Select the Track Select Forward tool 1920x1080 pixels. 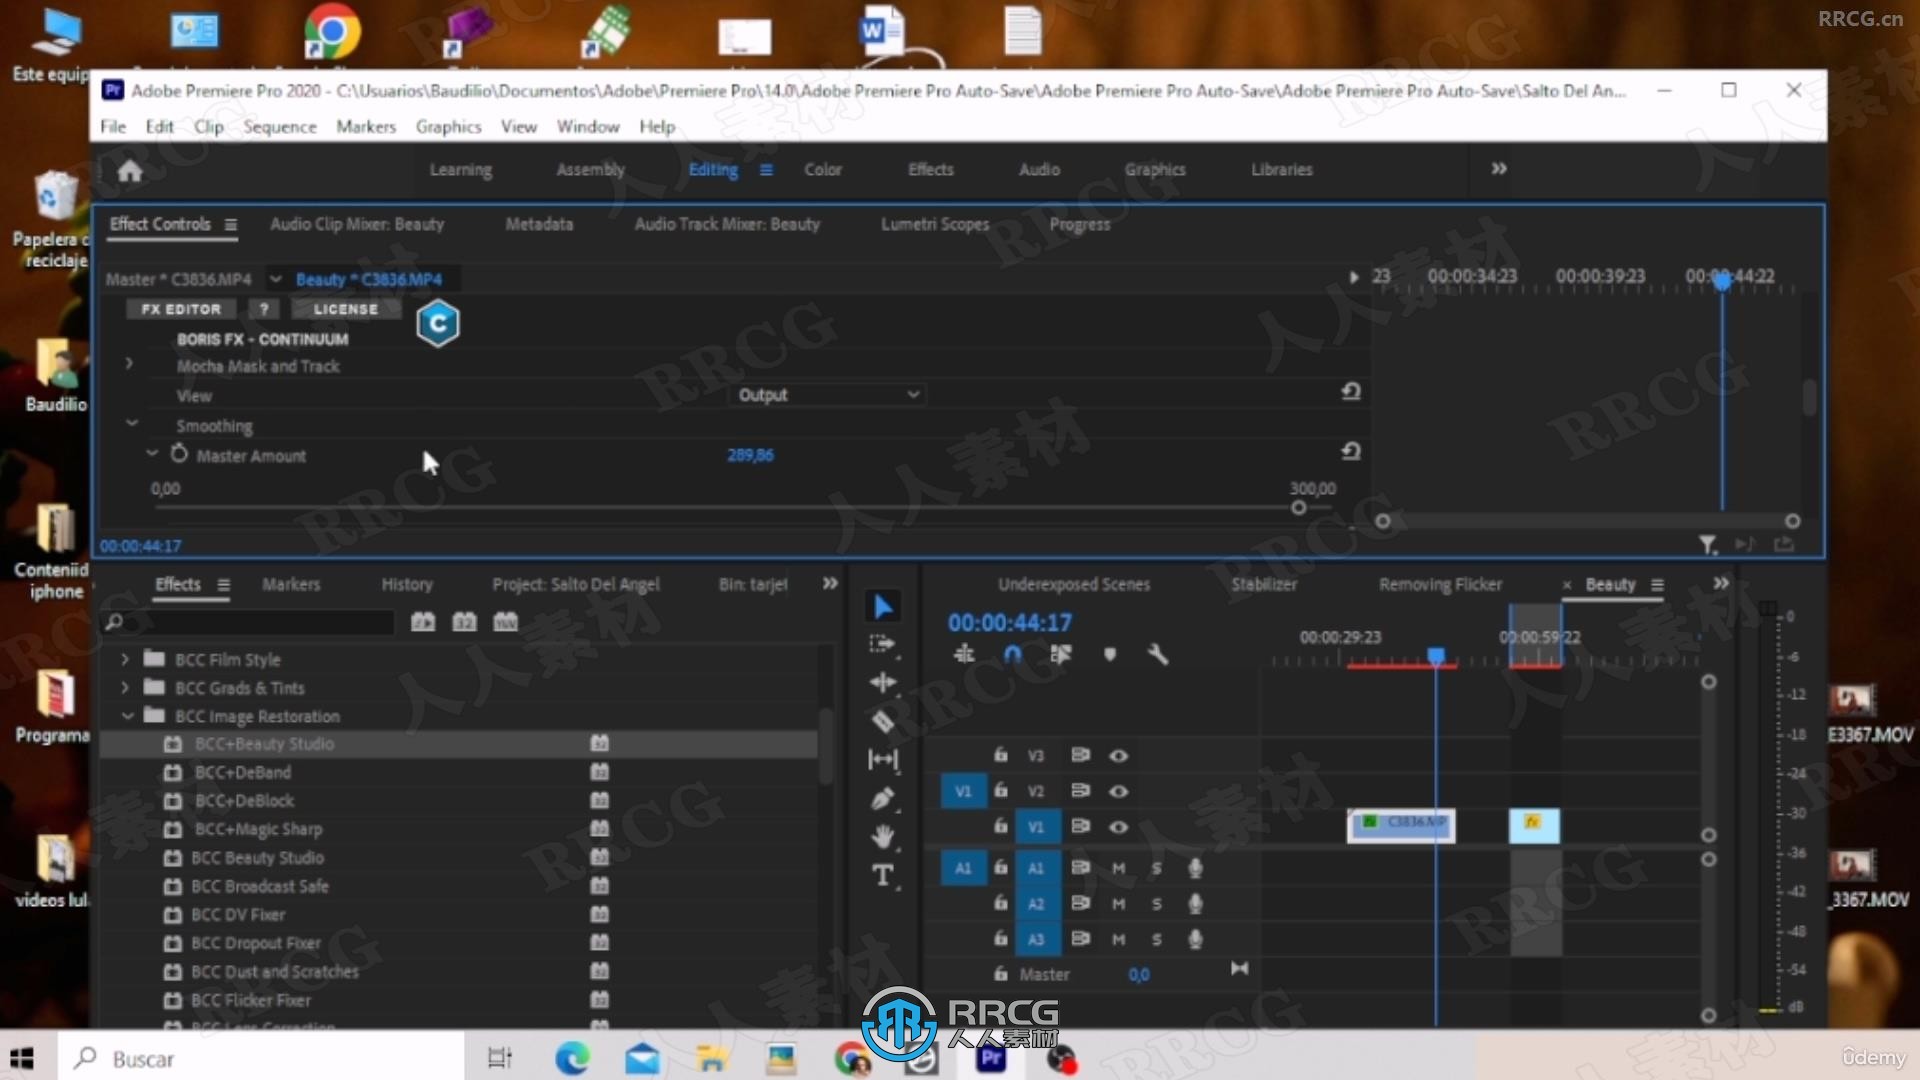882,645
